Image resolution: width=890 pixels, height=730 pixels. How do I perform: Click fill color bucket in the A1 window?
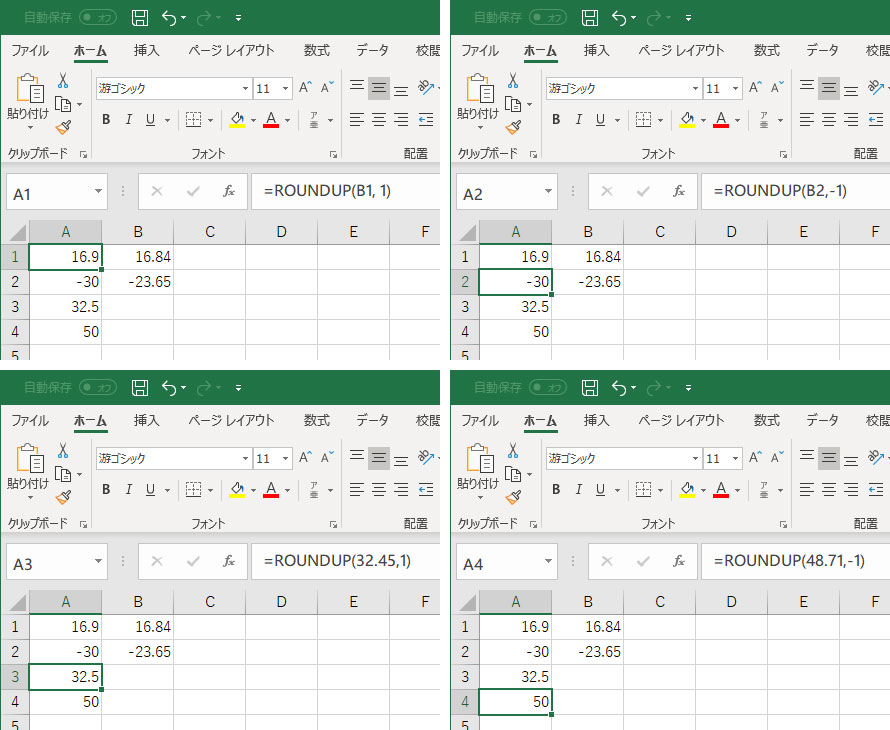click(x=237, y=120)
